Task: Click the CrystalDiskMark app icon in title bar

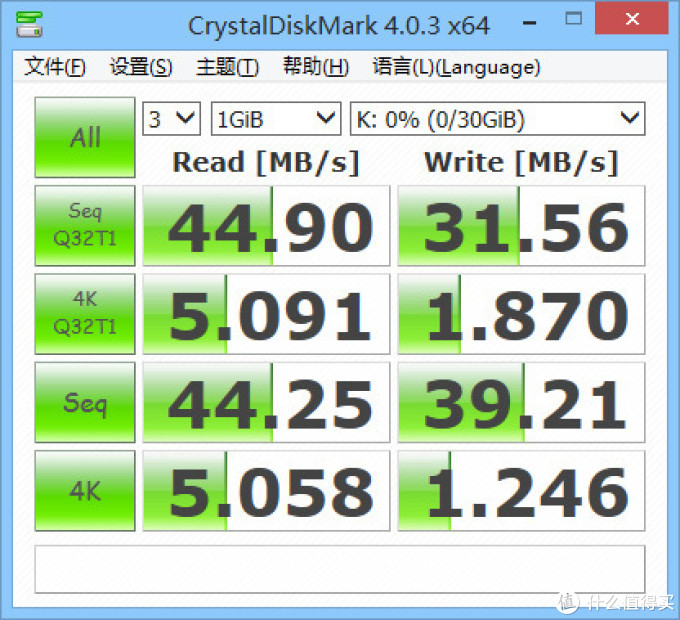Action: coord(29,24)
